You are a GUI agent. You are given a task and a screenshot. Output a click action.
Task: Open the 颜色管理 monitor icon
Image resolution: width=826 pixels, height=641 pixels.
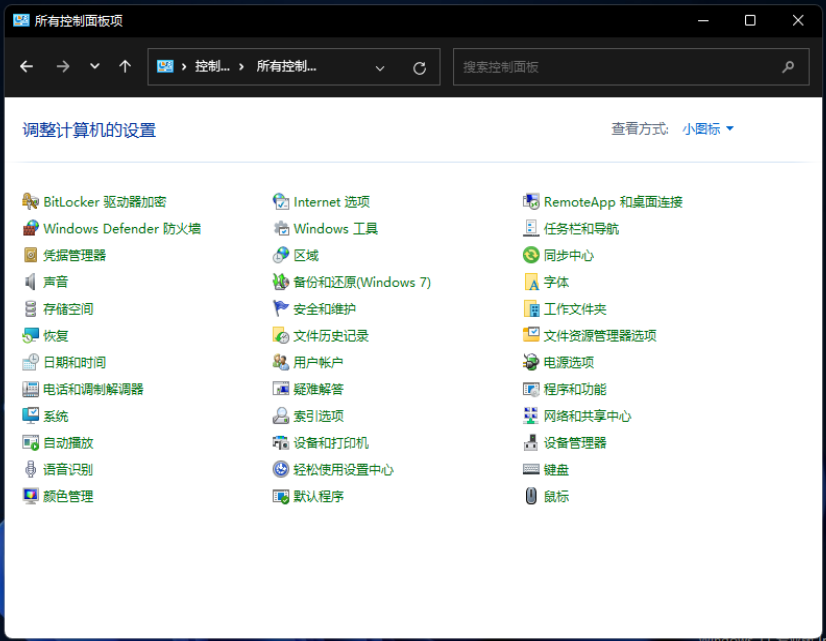31,496
